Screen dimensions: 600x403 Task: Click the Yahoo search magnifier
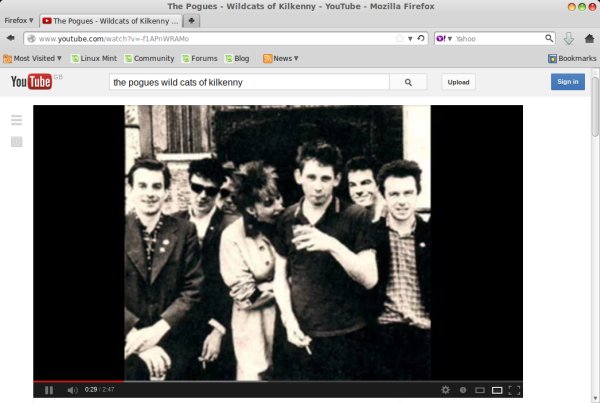coord(549,38)
